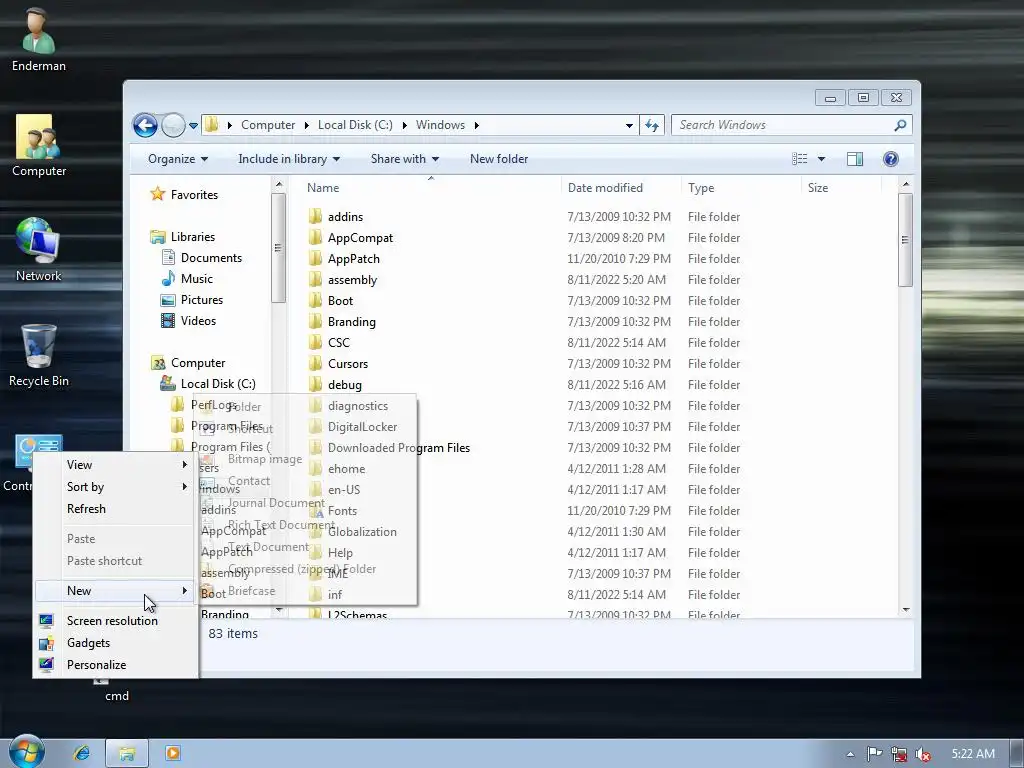Open Explorer help icon

(x=891, y=159)
